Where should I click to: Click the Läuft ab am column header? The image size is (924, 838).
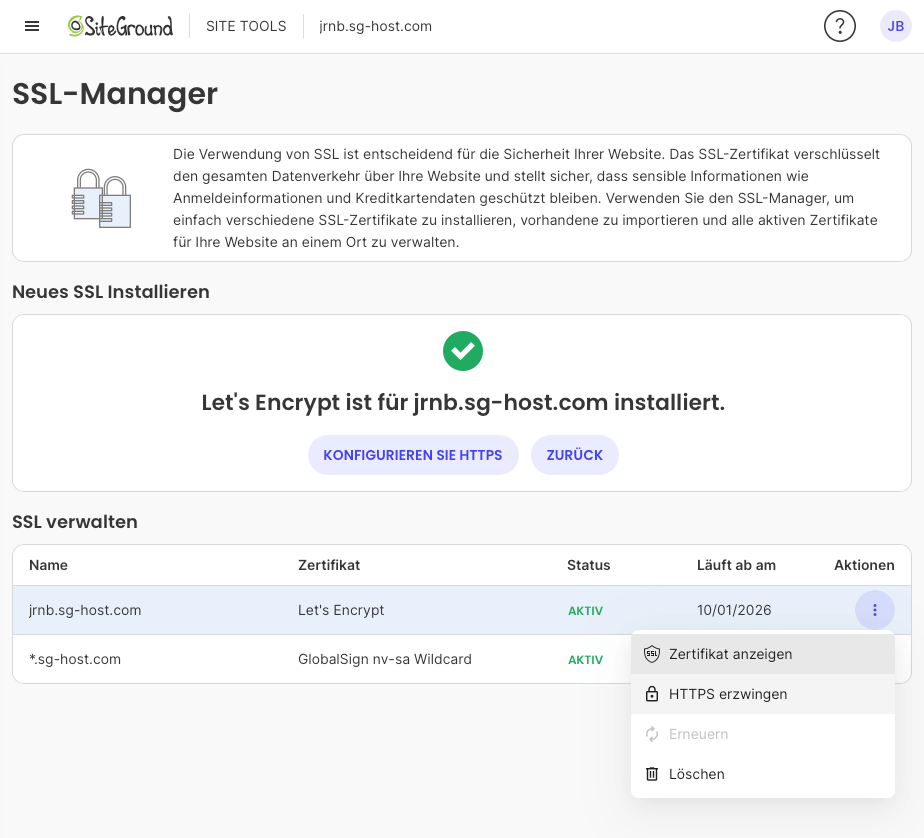[x=736, y=565]
